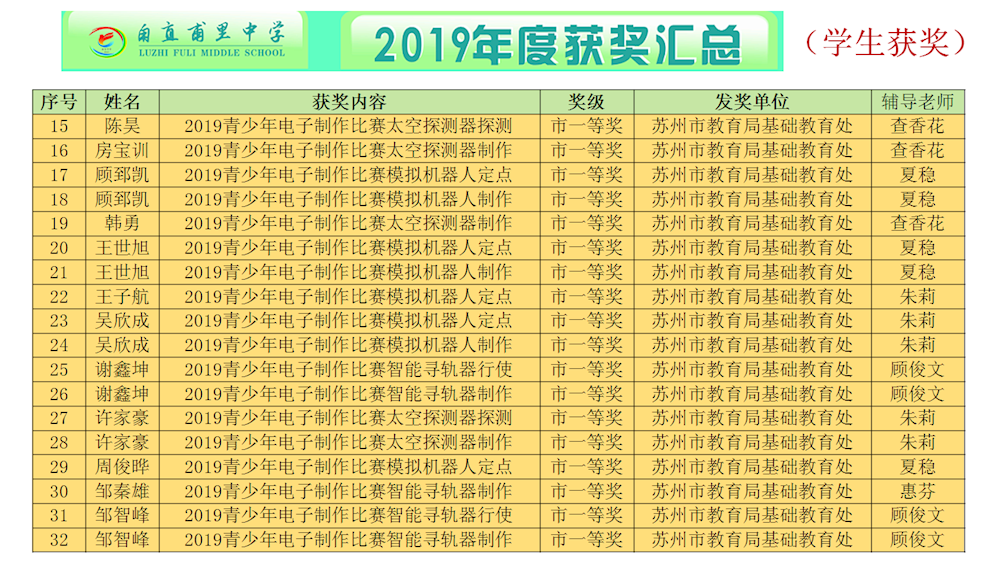Viewport: 1000px width, 569px height.
Task: Click the name cell 房宝训
Action: tap(122, 150)
